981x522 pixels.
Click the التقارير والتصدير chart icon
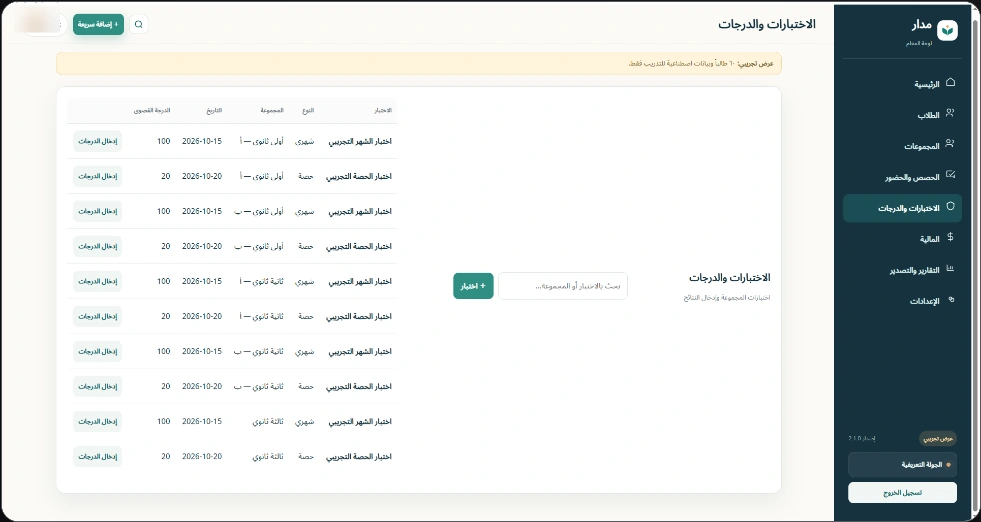click(x=950, y=269)
